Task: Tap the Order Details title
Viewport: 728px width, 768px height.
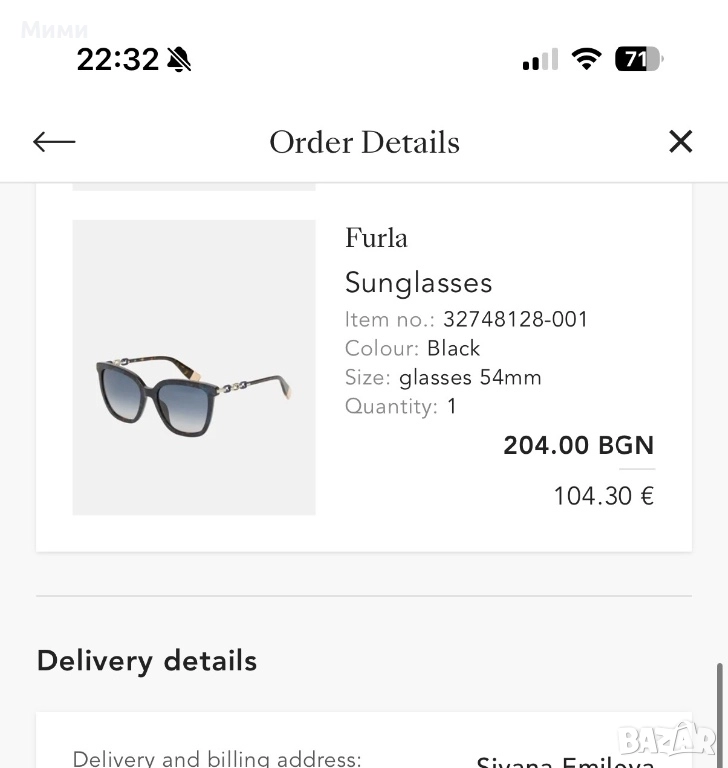Action: coord(364,142)
